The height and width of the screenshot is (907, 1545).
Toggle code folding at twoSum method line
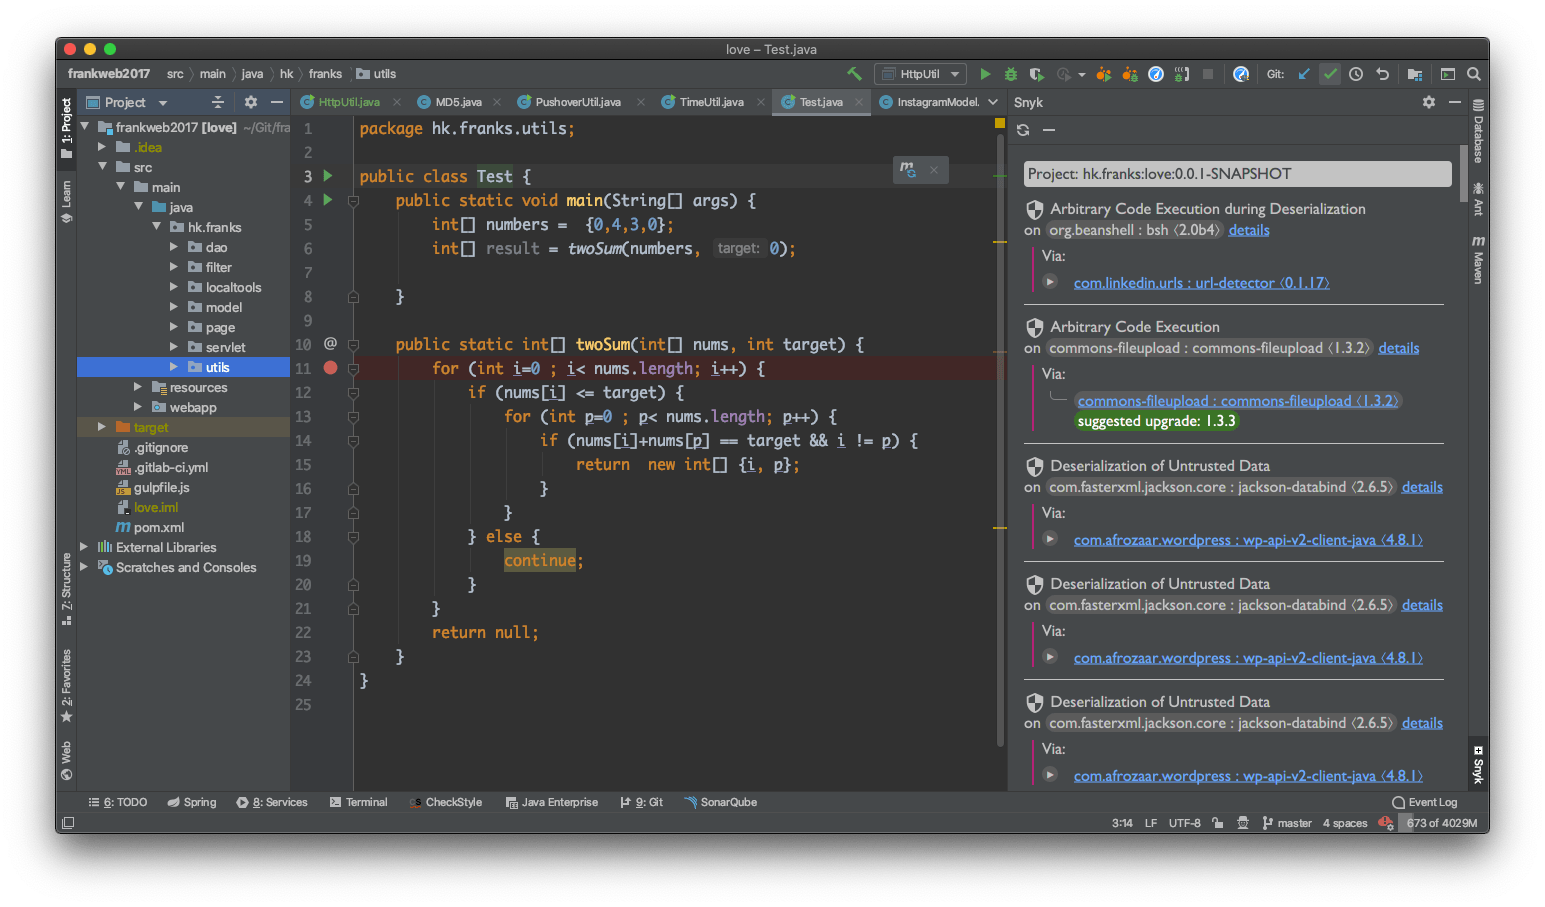(353, 345)
